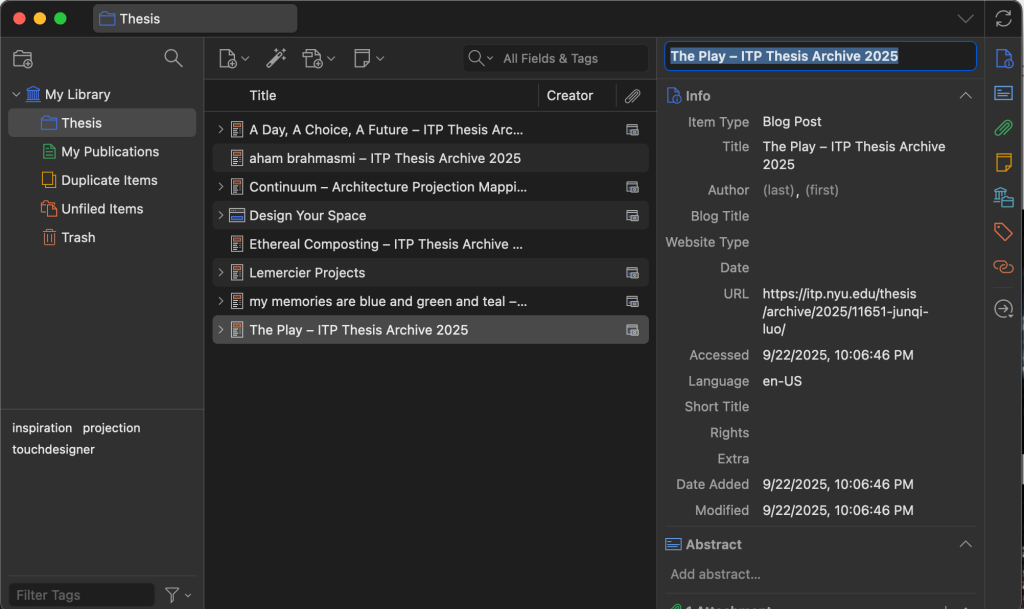
Task: Open the Tags section via side icon
Action: [x=1003, y=232]
